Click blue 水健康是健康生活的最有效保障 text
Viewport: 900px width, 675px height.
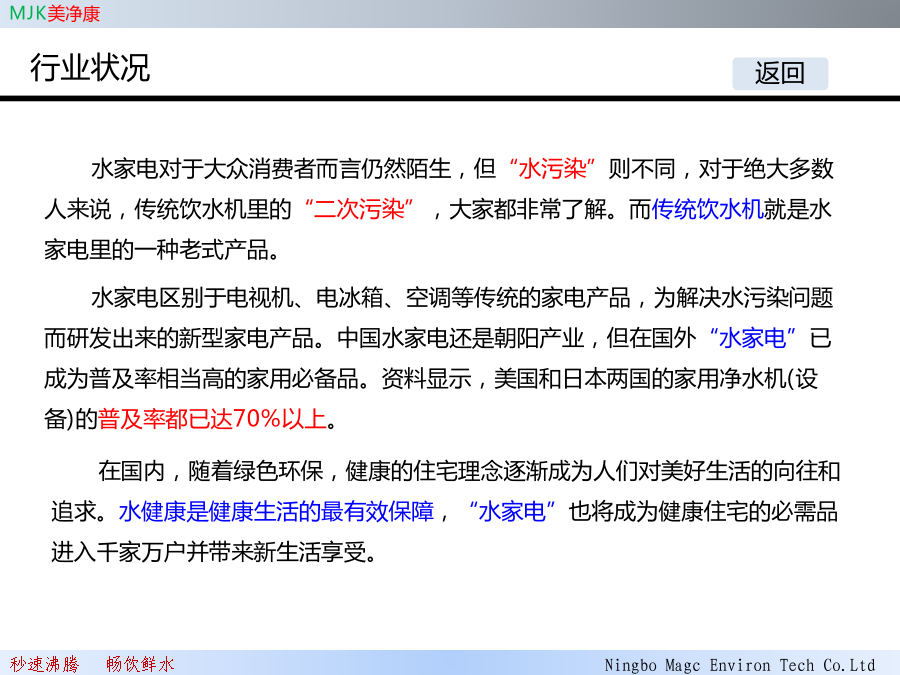[x=276, y=511]
